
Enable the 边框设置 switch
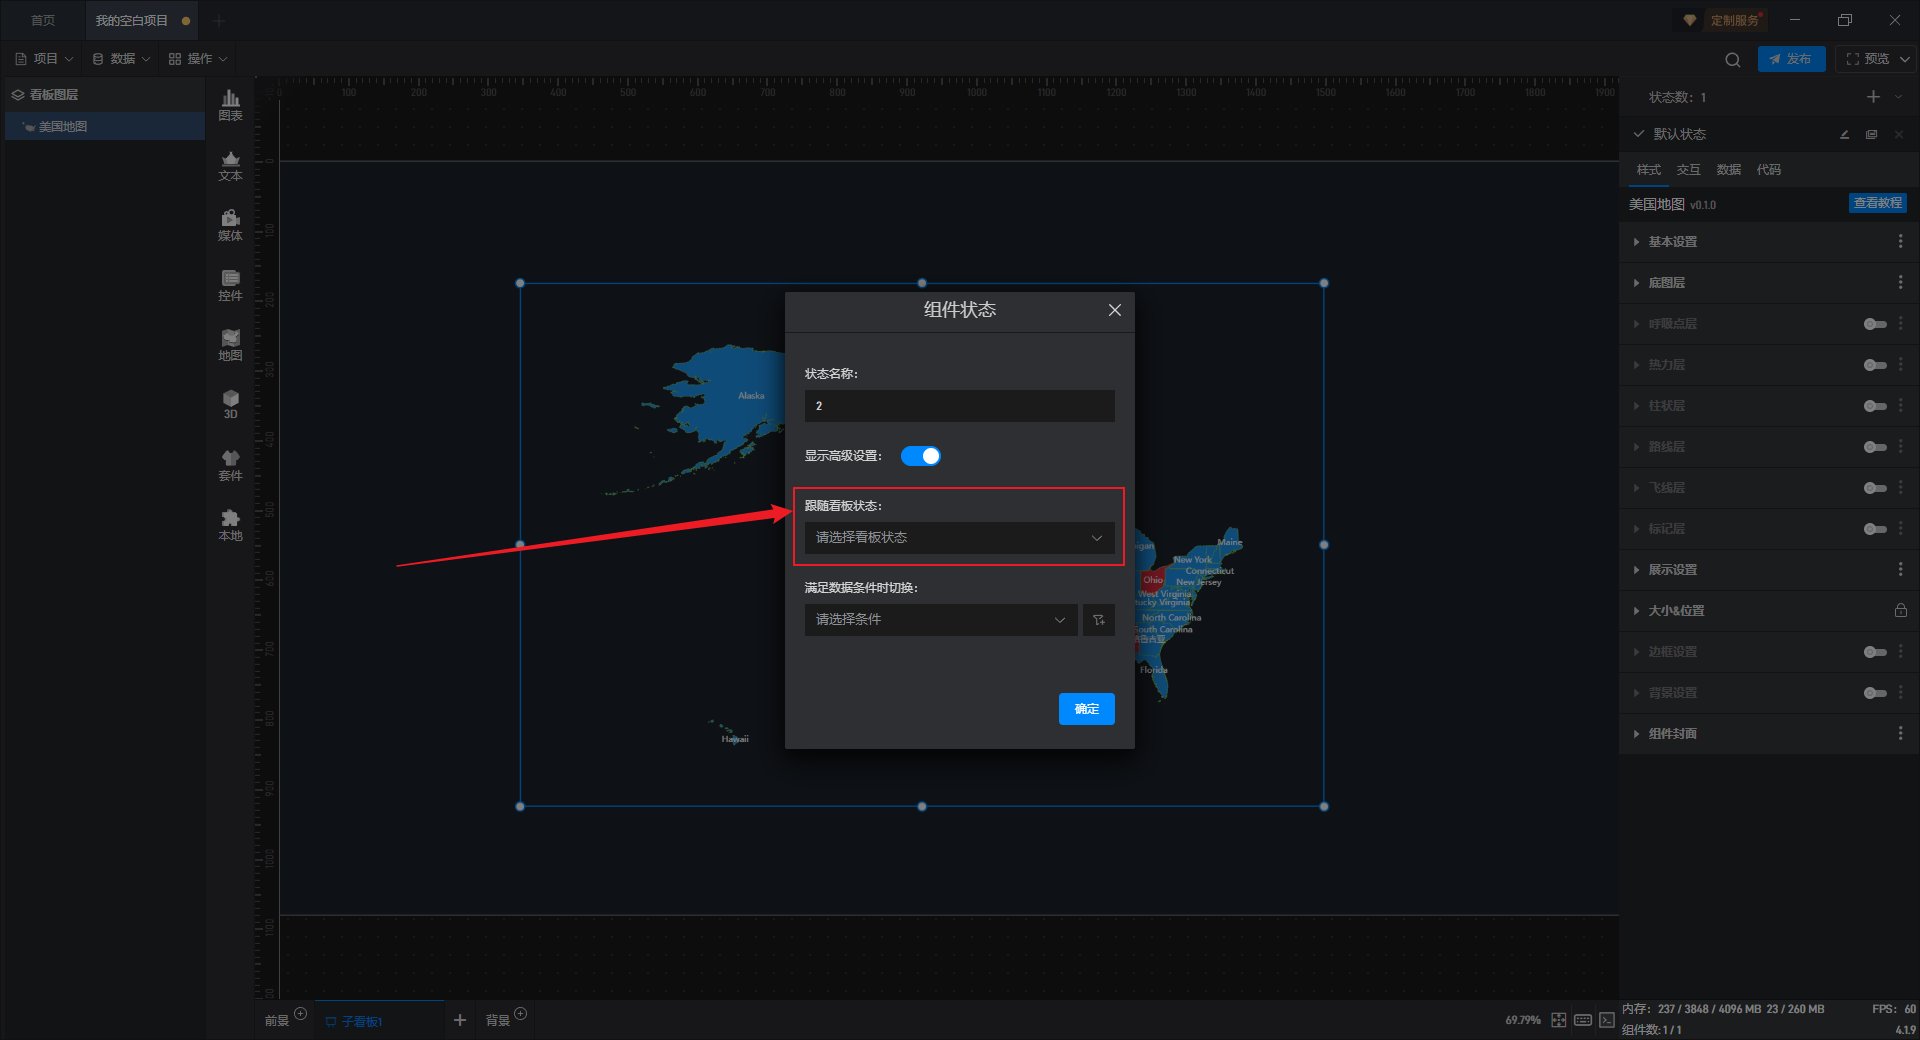pos(1875,652)
